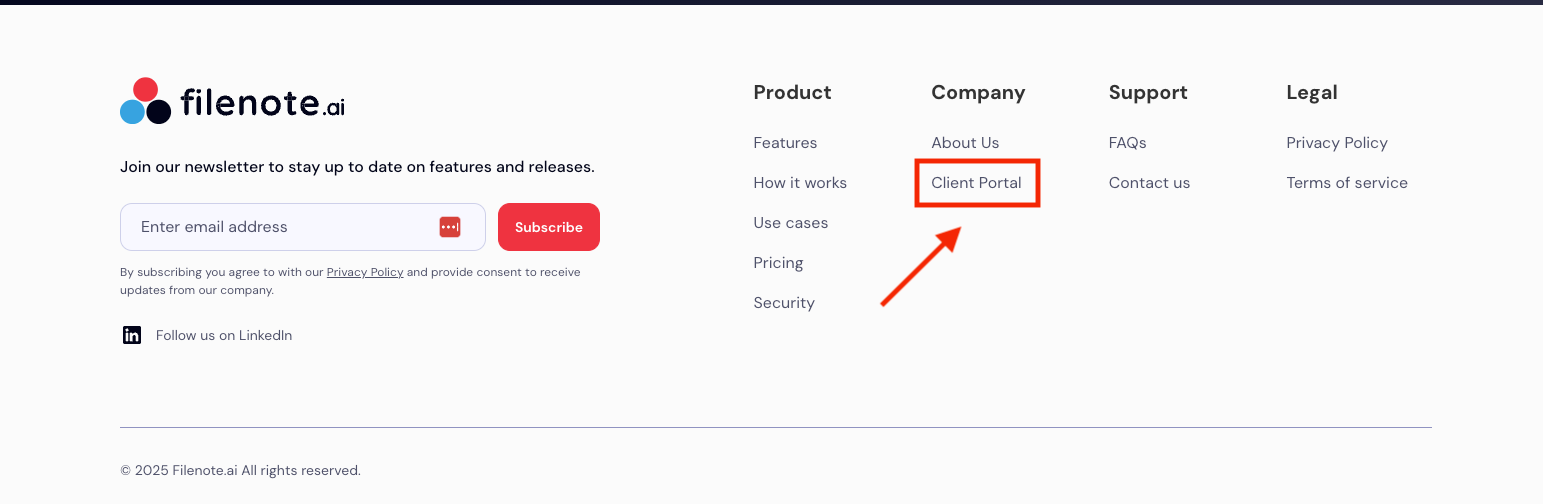Screen dimensions: 1543x504
Task: Click the red circle in the logo
Action: (x=146, y=90)
